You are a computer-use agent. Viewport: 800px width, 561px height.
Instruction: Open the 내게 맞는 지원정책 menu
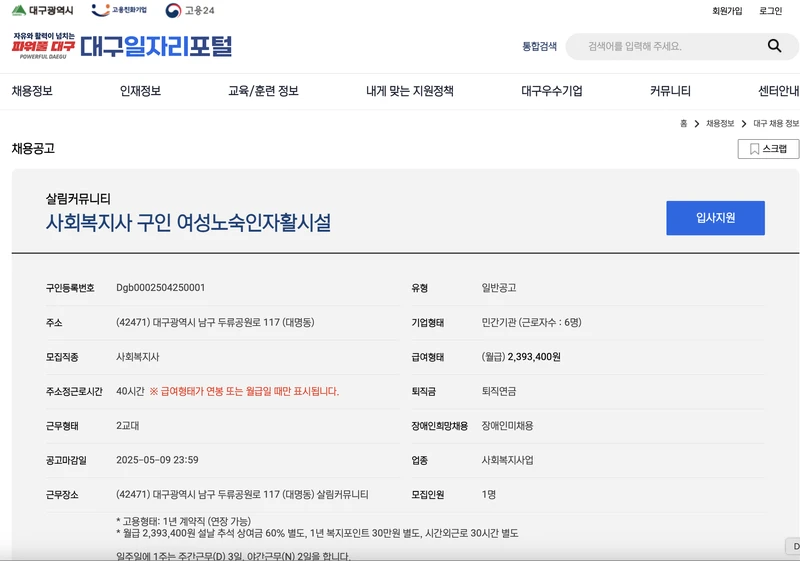pos(410,91)
